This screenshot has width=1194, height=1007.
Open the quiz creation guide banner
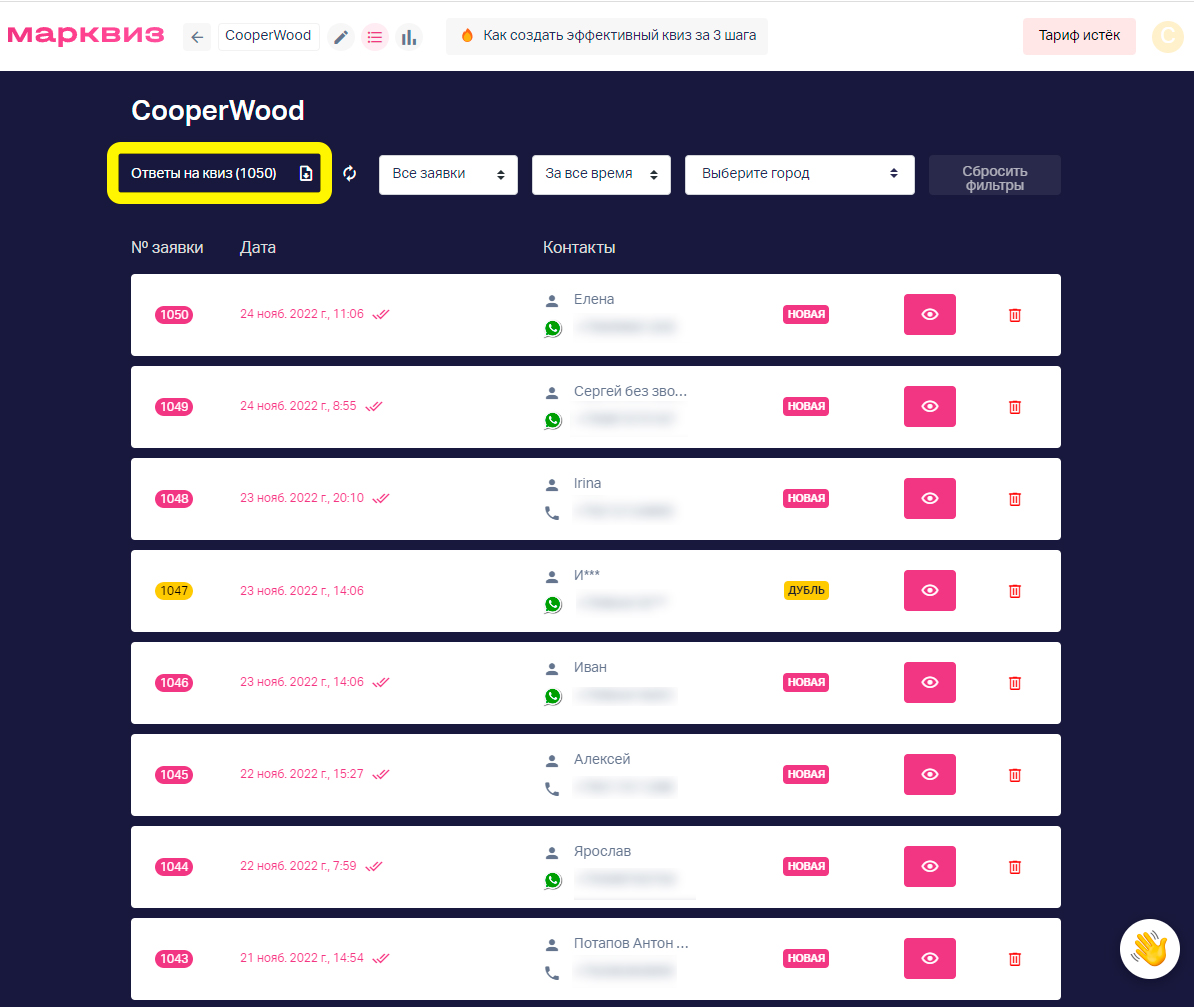click(x=606, y=36)
